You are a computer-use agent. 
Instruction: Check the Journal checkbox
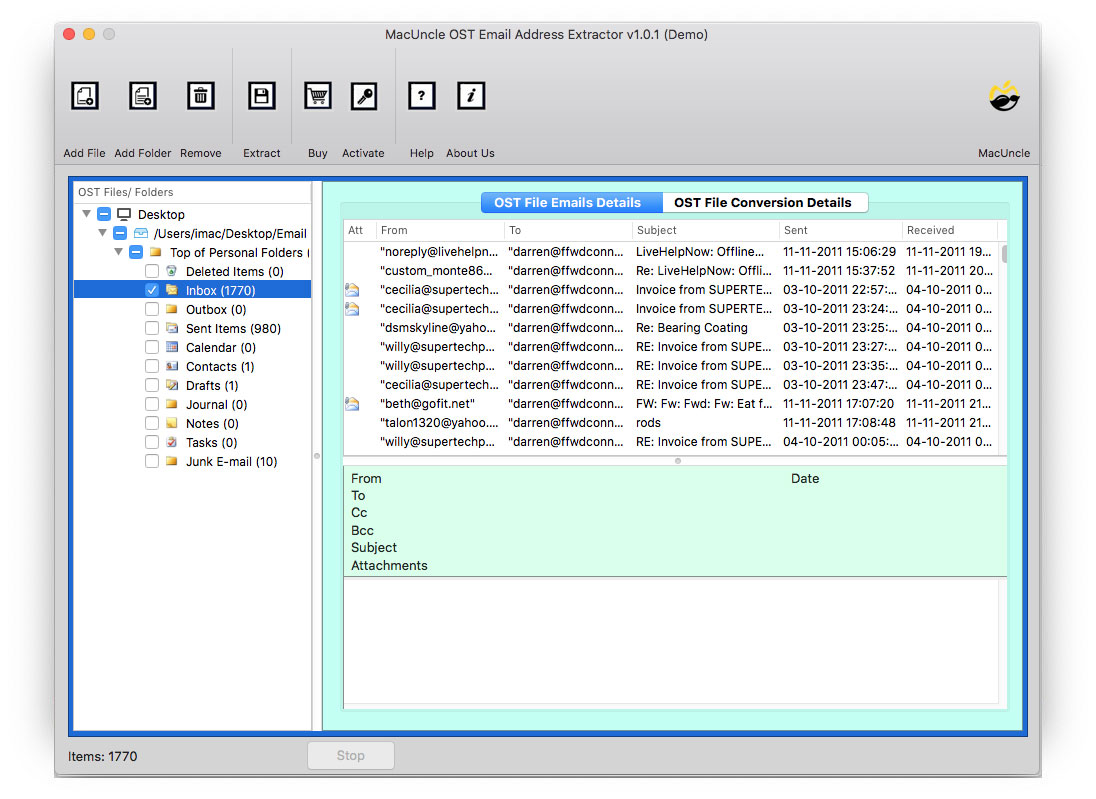[x=152, y=404]
